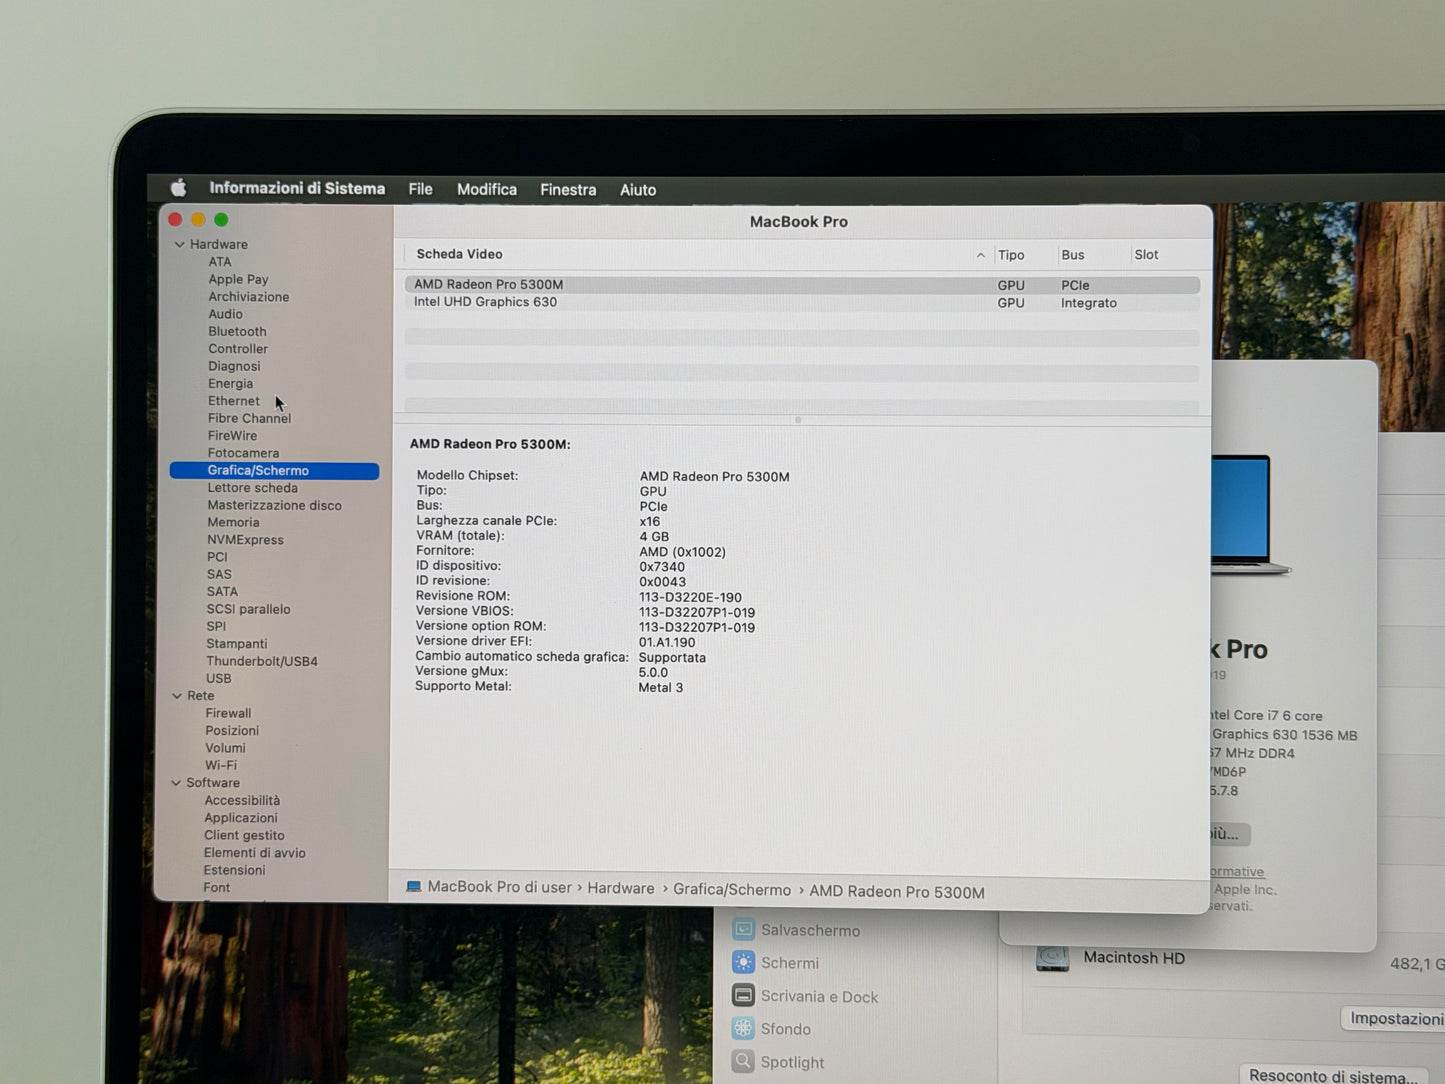1445x1084 pixels.
Task: Toggle sort arrow in Scheda Video column
Action: pos(980,255)
